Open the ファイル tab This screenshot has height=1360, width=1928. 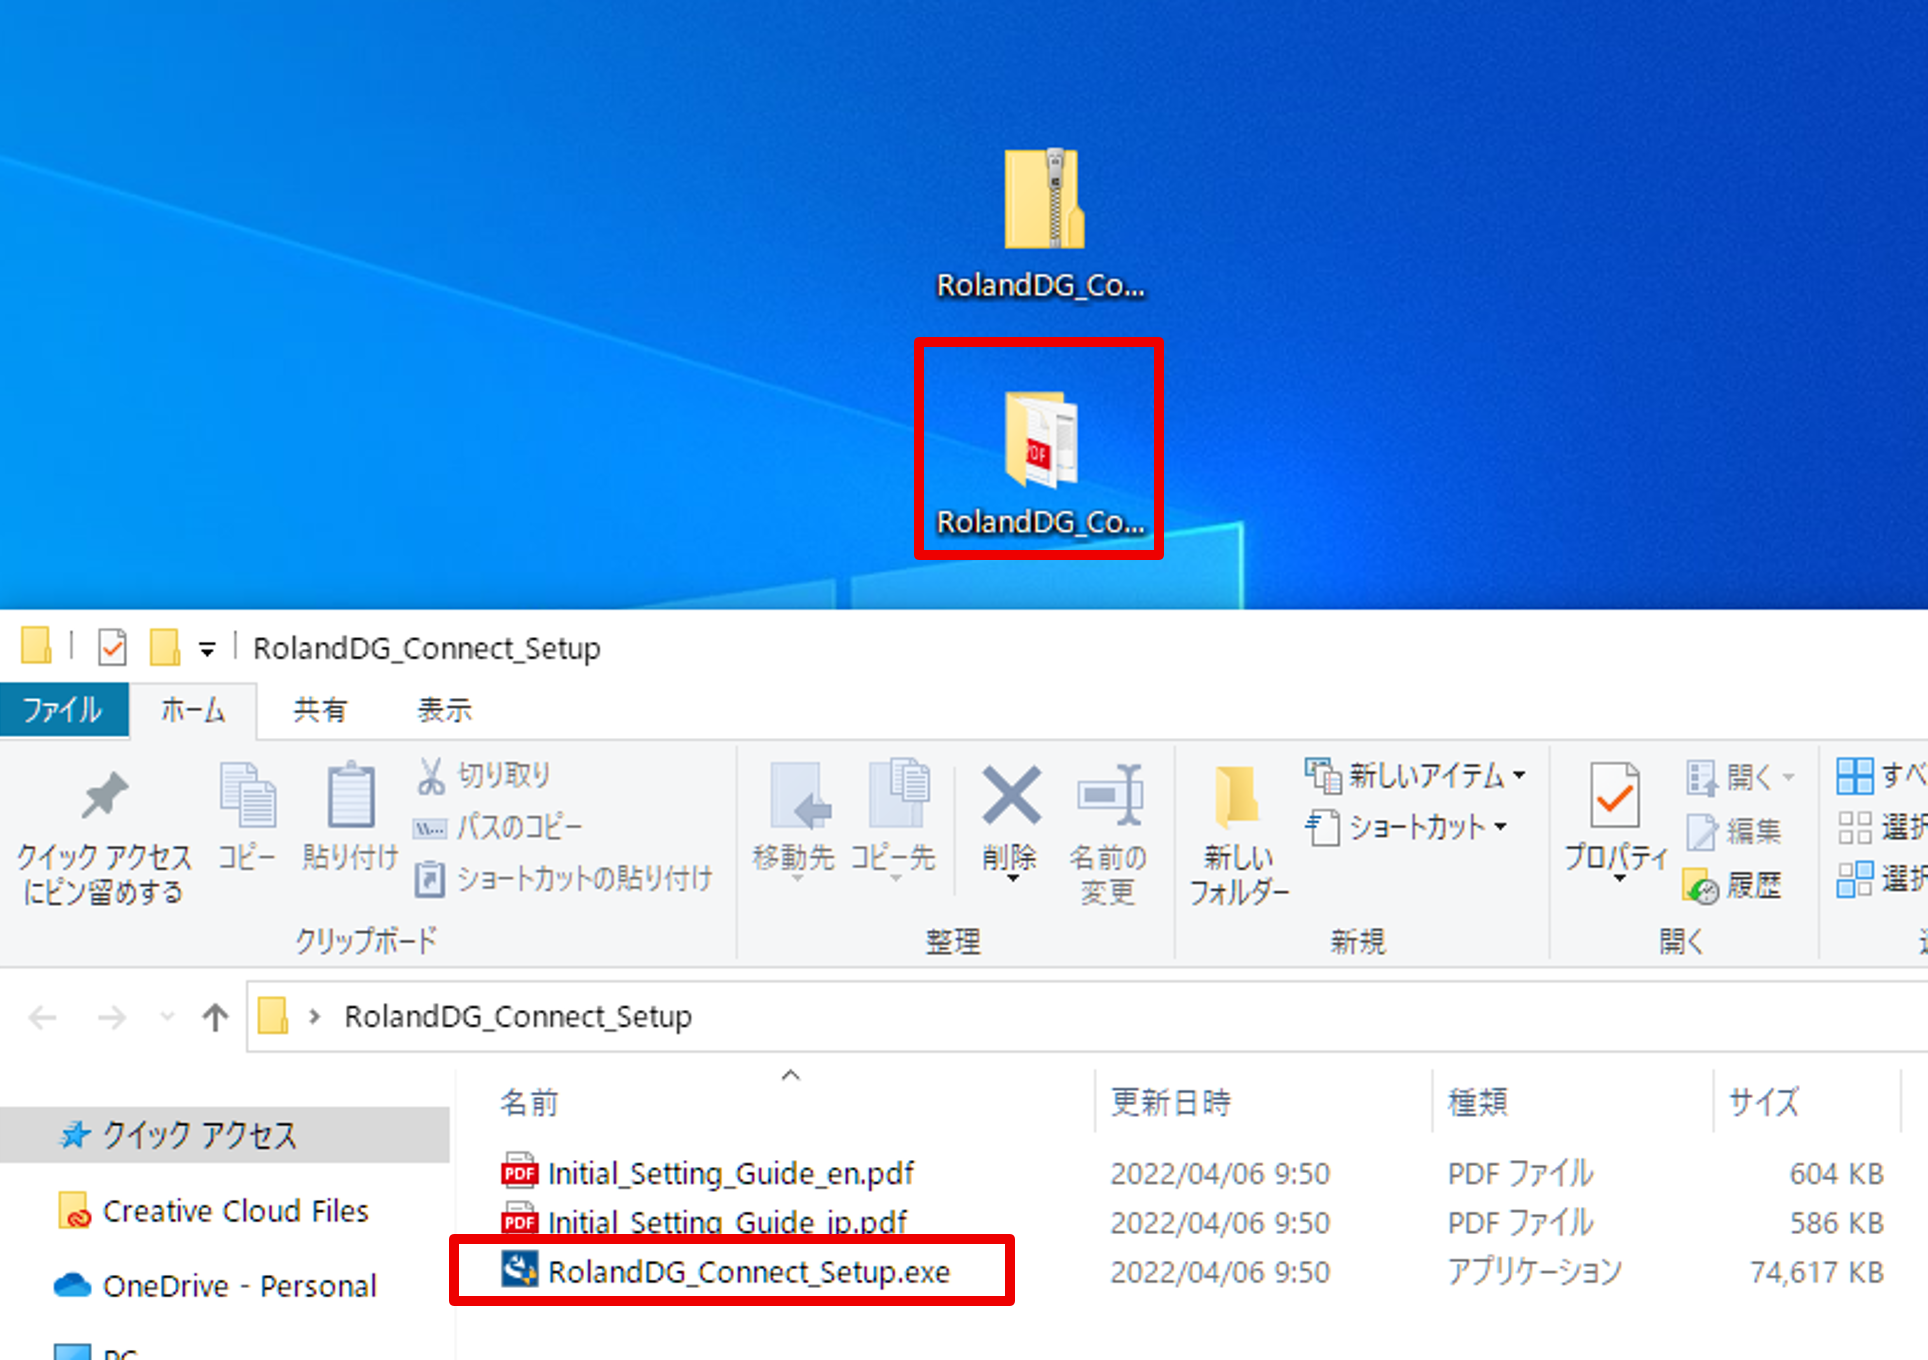(x=63, y=710)
